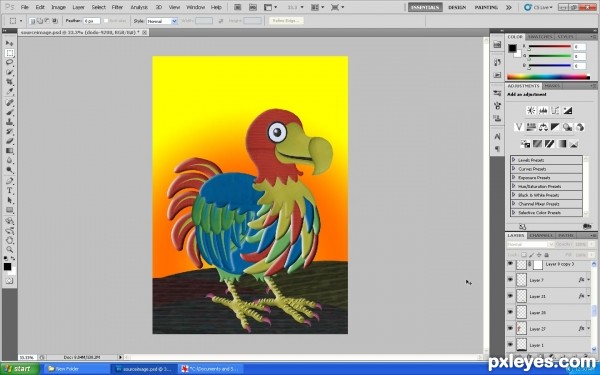
Task: Open the layer blend mode dropdown
Action: click(x=530, y=245)
